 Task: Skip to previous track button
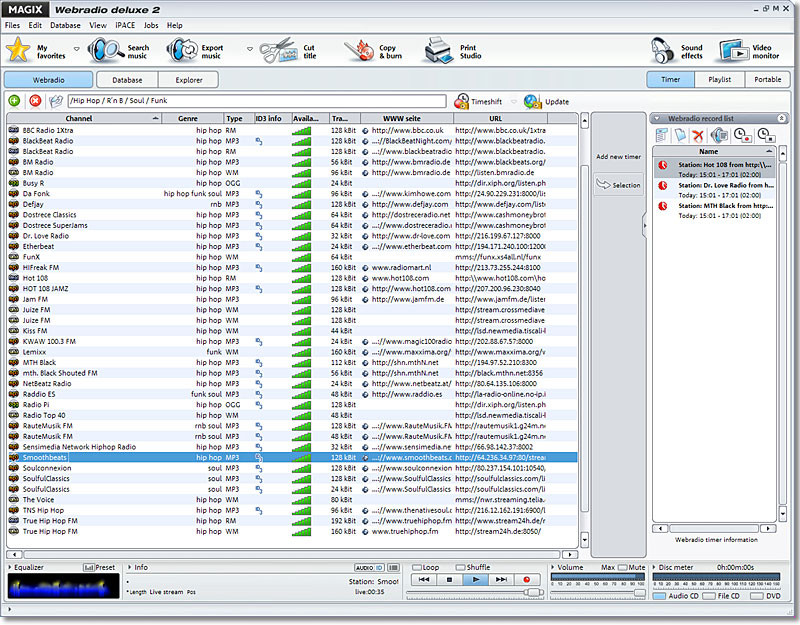coord(423,580)
